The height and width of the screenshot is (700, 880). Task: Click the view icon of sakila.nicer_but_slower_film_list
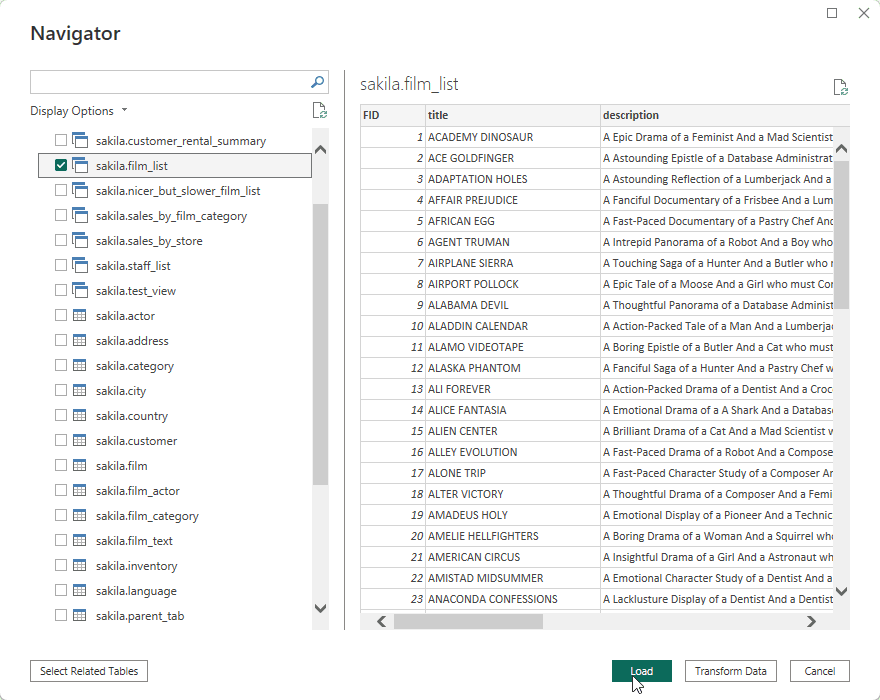[80, 190]
